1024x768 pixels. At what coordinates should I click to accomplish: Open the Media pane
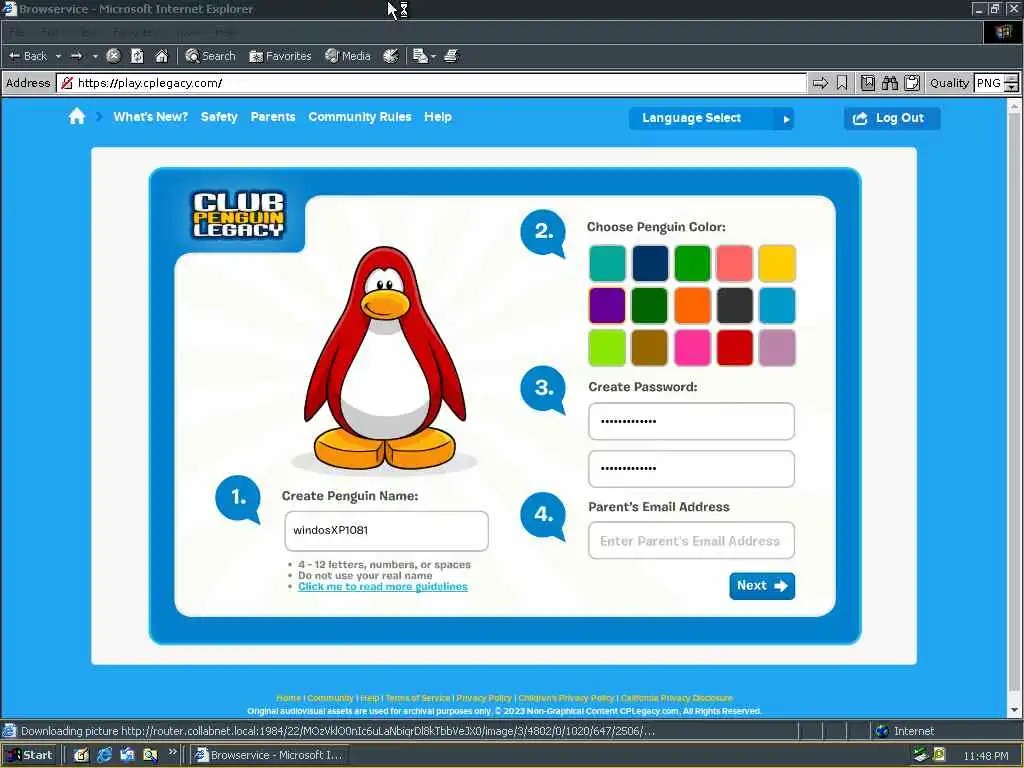click(348, 56)
